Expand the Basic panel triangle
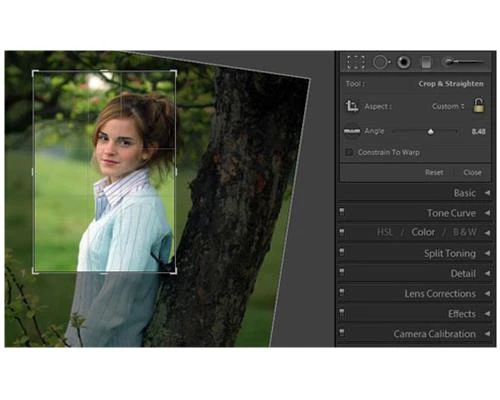The height and width of the screenshot is (400, 500). tap(487, 193)
